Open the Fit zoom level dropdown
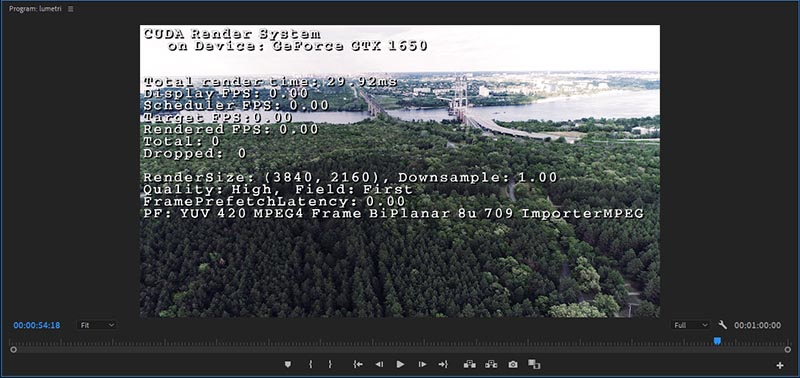The image size is (800, 378). point(97,325)
